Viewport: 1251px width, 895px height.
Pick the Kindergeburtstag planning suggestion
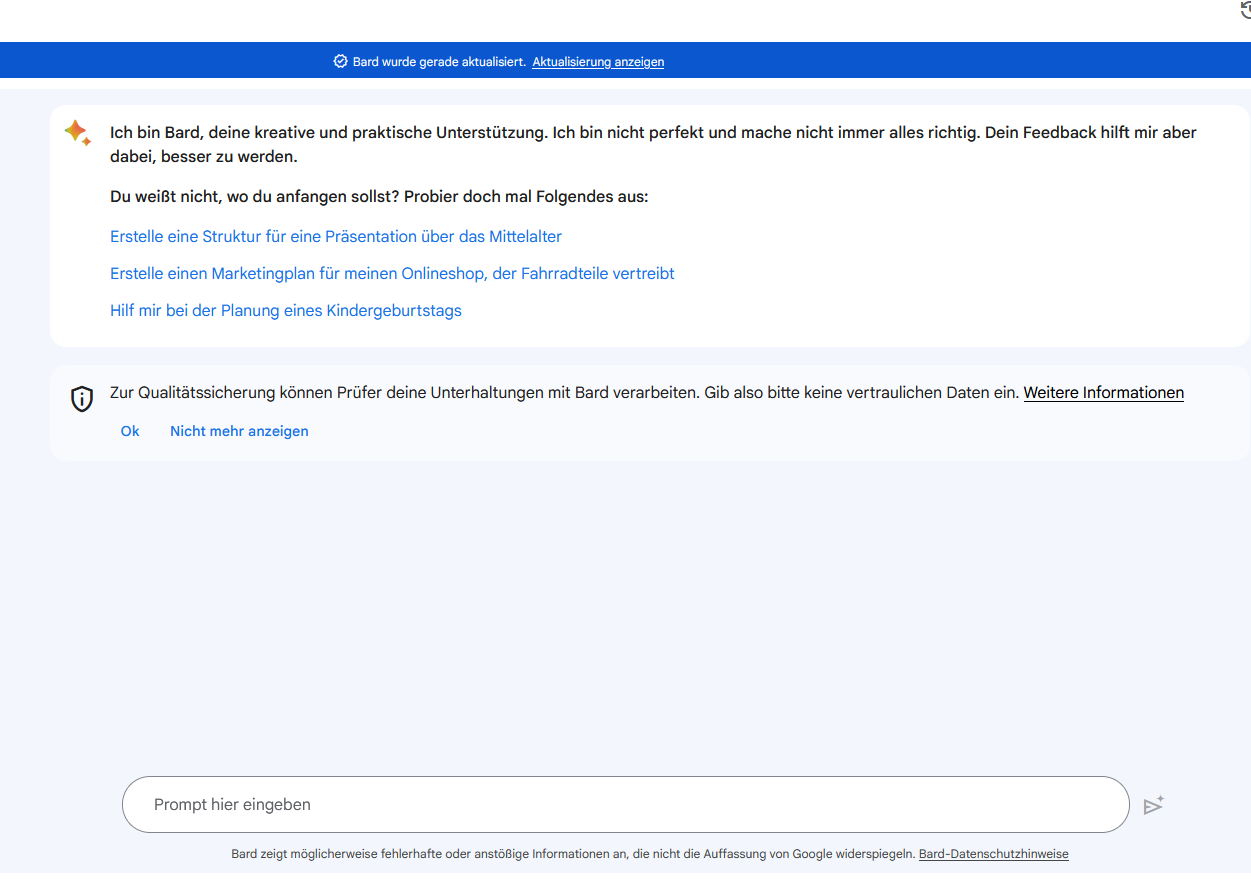coord(286,310)
